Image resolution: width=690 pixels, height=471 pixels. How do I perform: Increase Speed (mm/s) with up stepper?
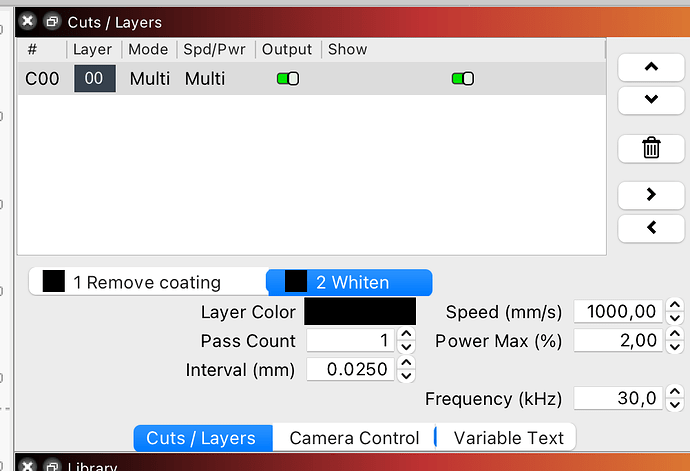pyautogui.click(x=675, y=305)
